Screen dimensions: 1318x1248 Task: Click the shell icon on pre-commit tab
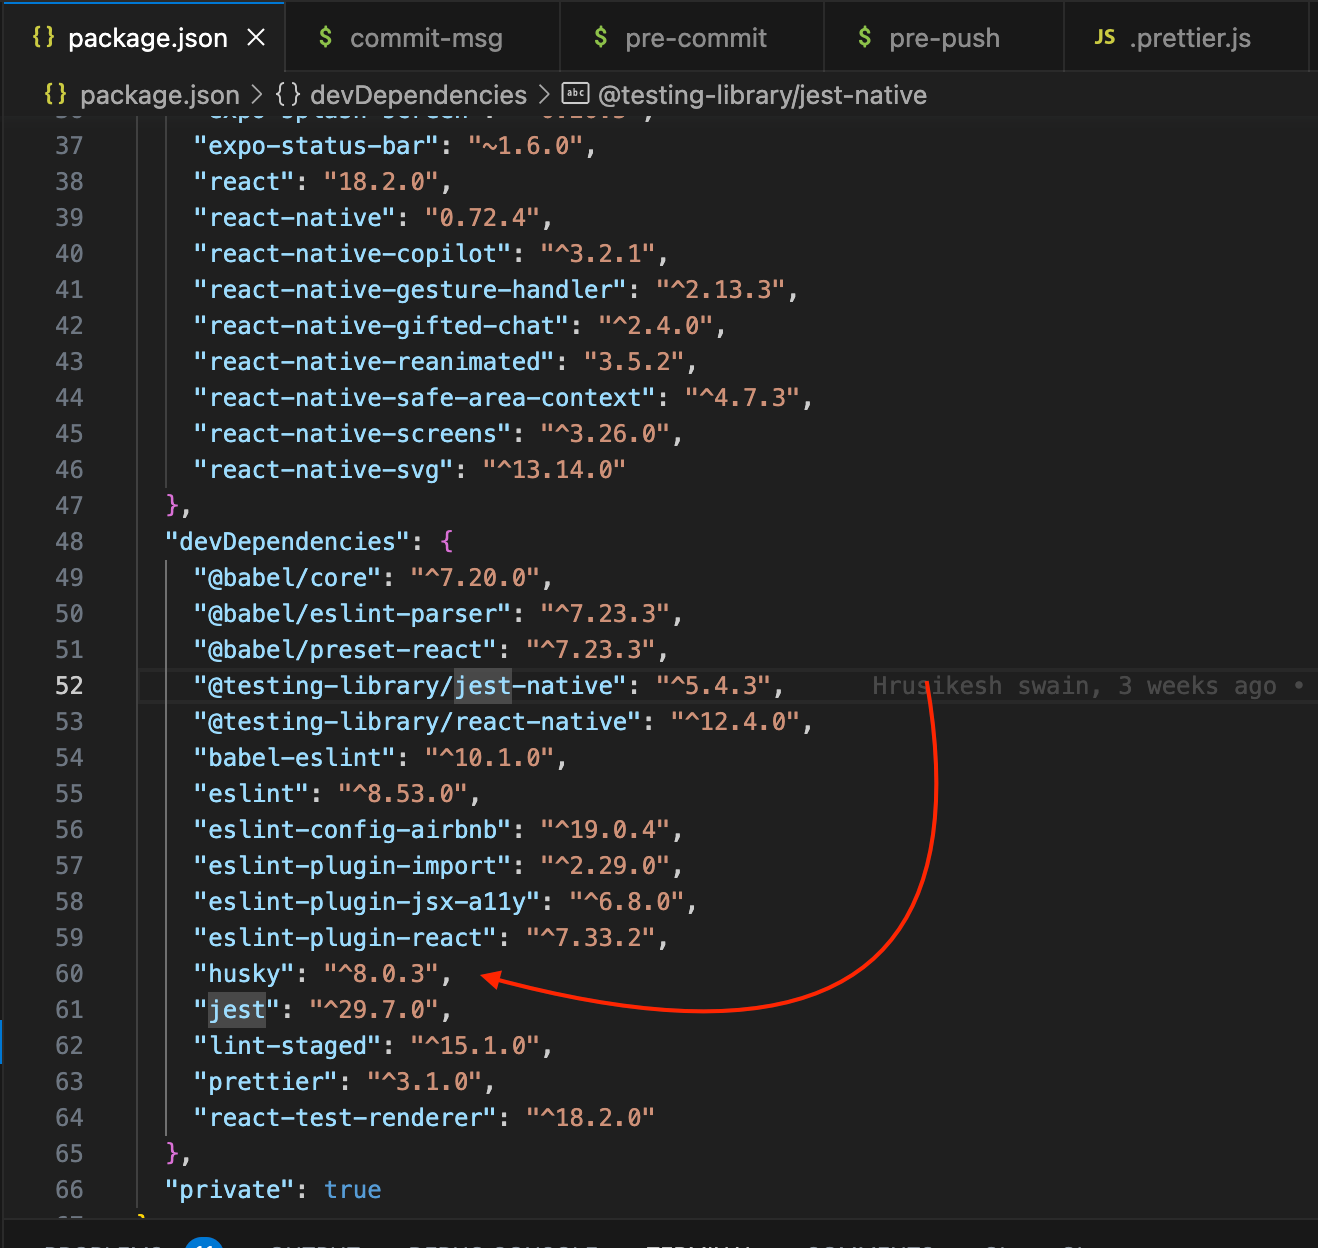(600, 38)
